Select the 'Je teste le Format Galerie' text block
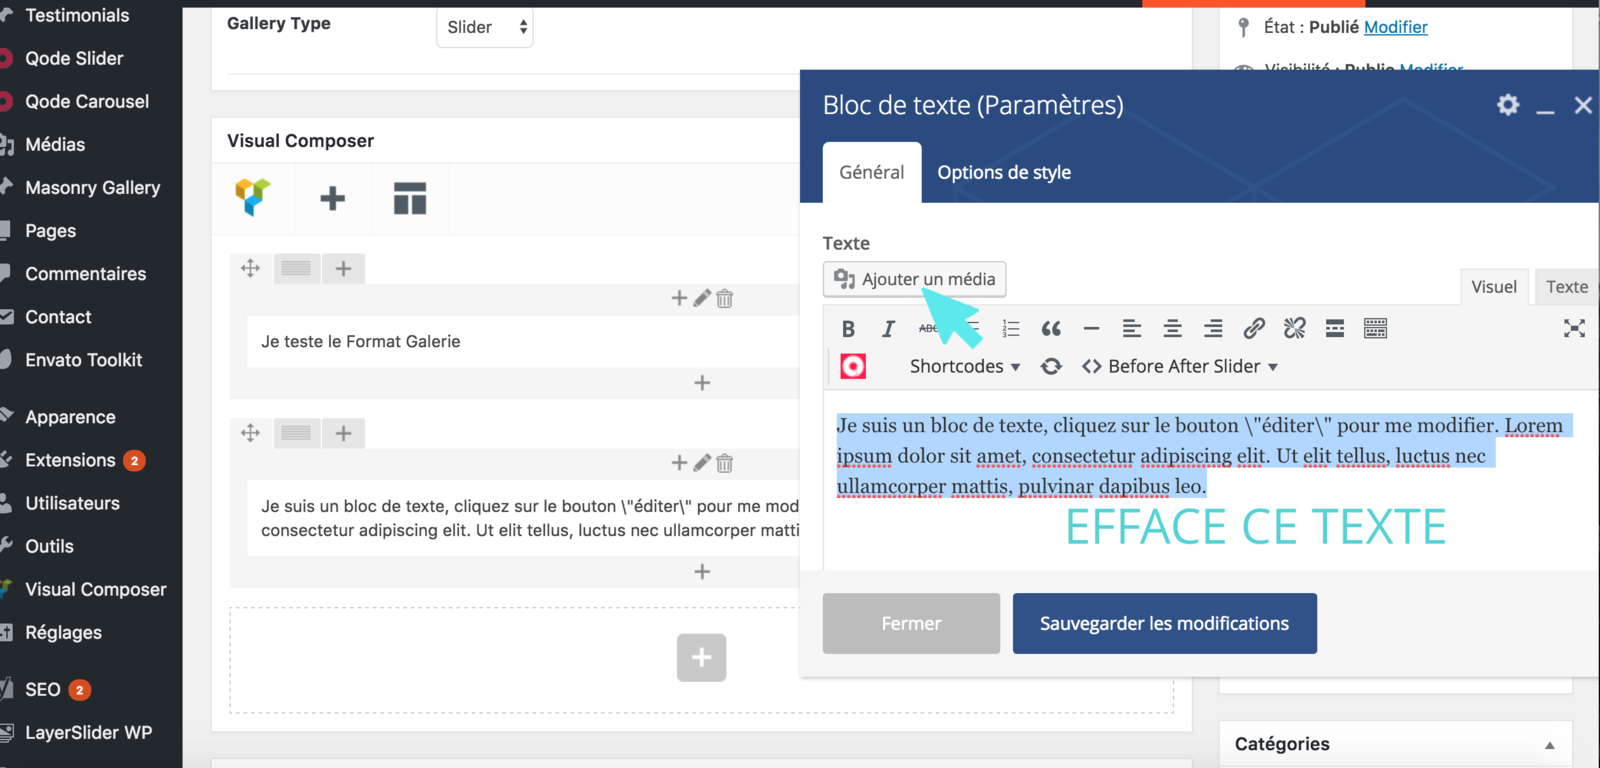This screenshot has height=768, width=1600. tap(523, 341)
